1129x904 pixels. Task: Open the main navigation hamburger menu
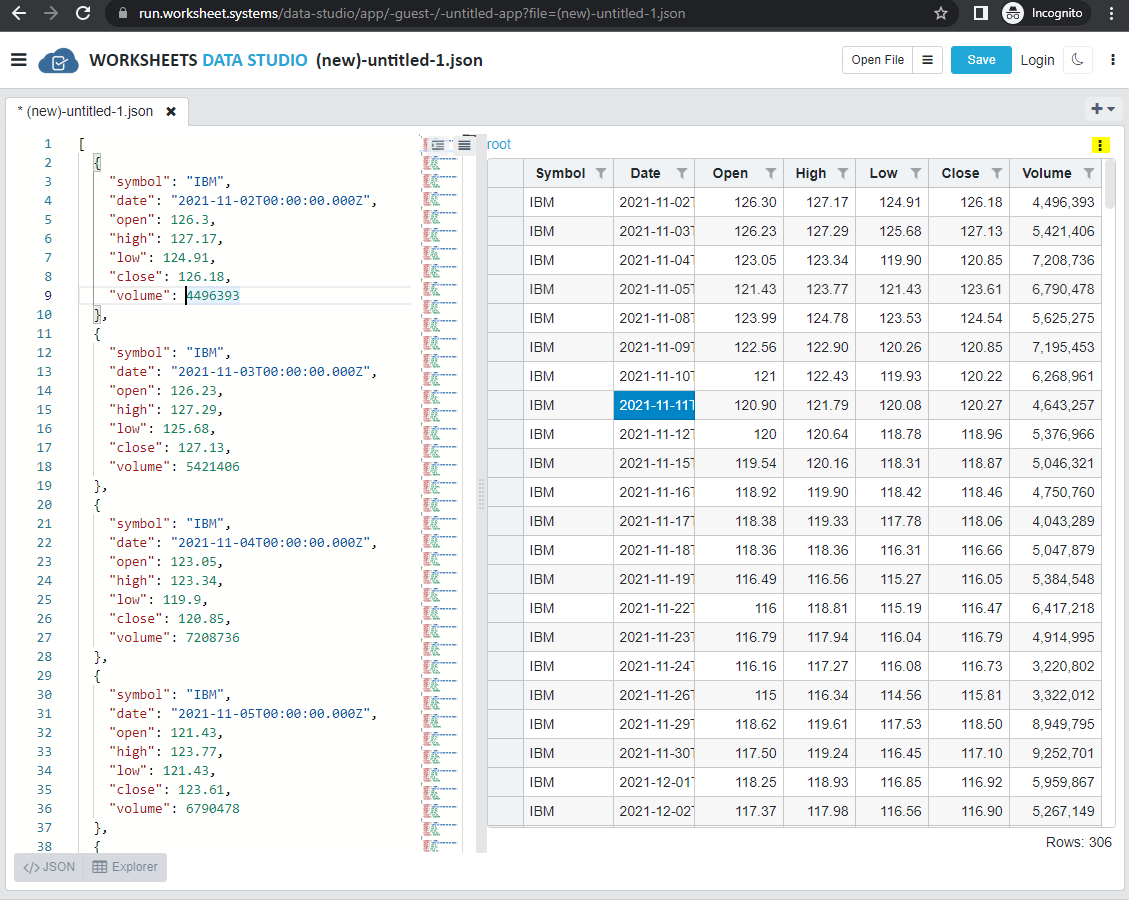point(19,60)
